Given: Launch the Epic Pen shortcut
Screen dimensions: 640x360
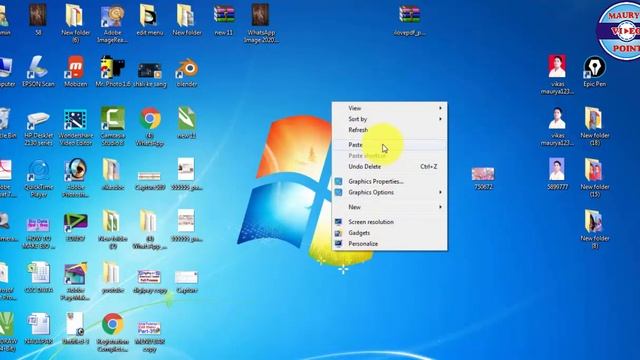Looking at the screenshot, I should click(594, 71).
